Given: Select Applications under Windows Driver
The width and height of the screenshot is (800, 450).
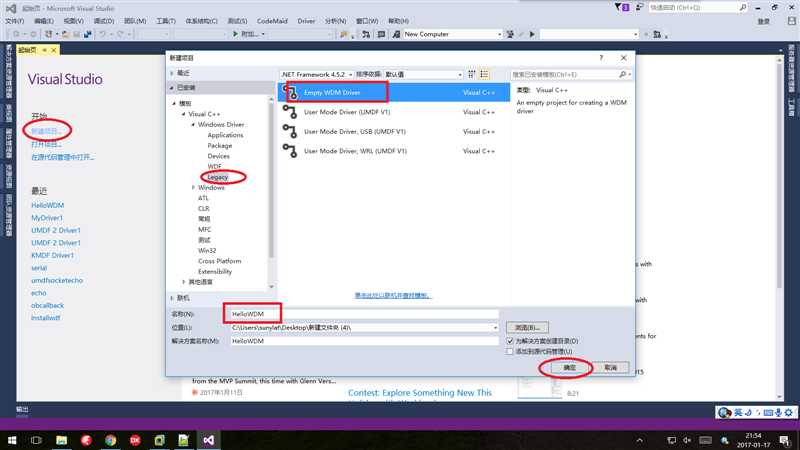Looking at the screenshot, I should [225, 135].
